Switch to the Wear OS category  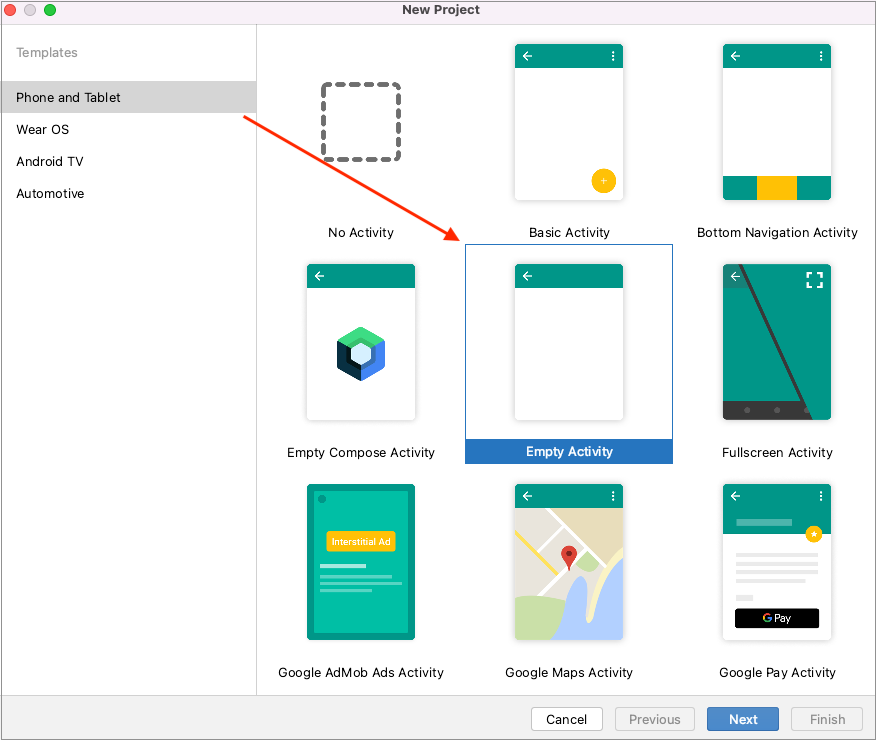(x=42, y=129)
